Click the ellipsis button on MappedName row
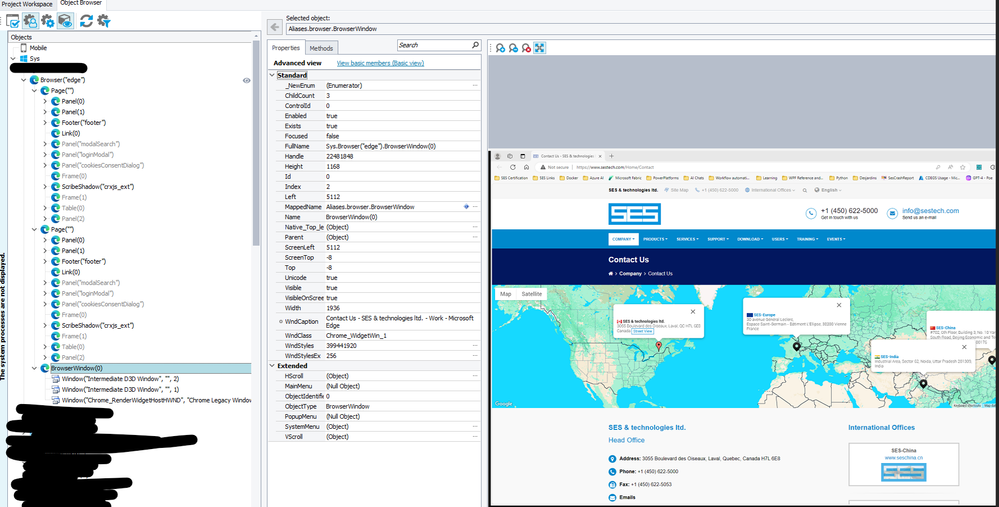999x507 pixels. 475,206
